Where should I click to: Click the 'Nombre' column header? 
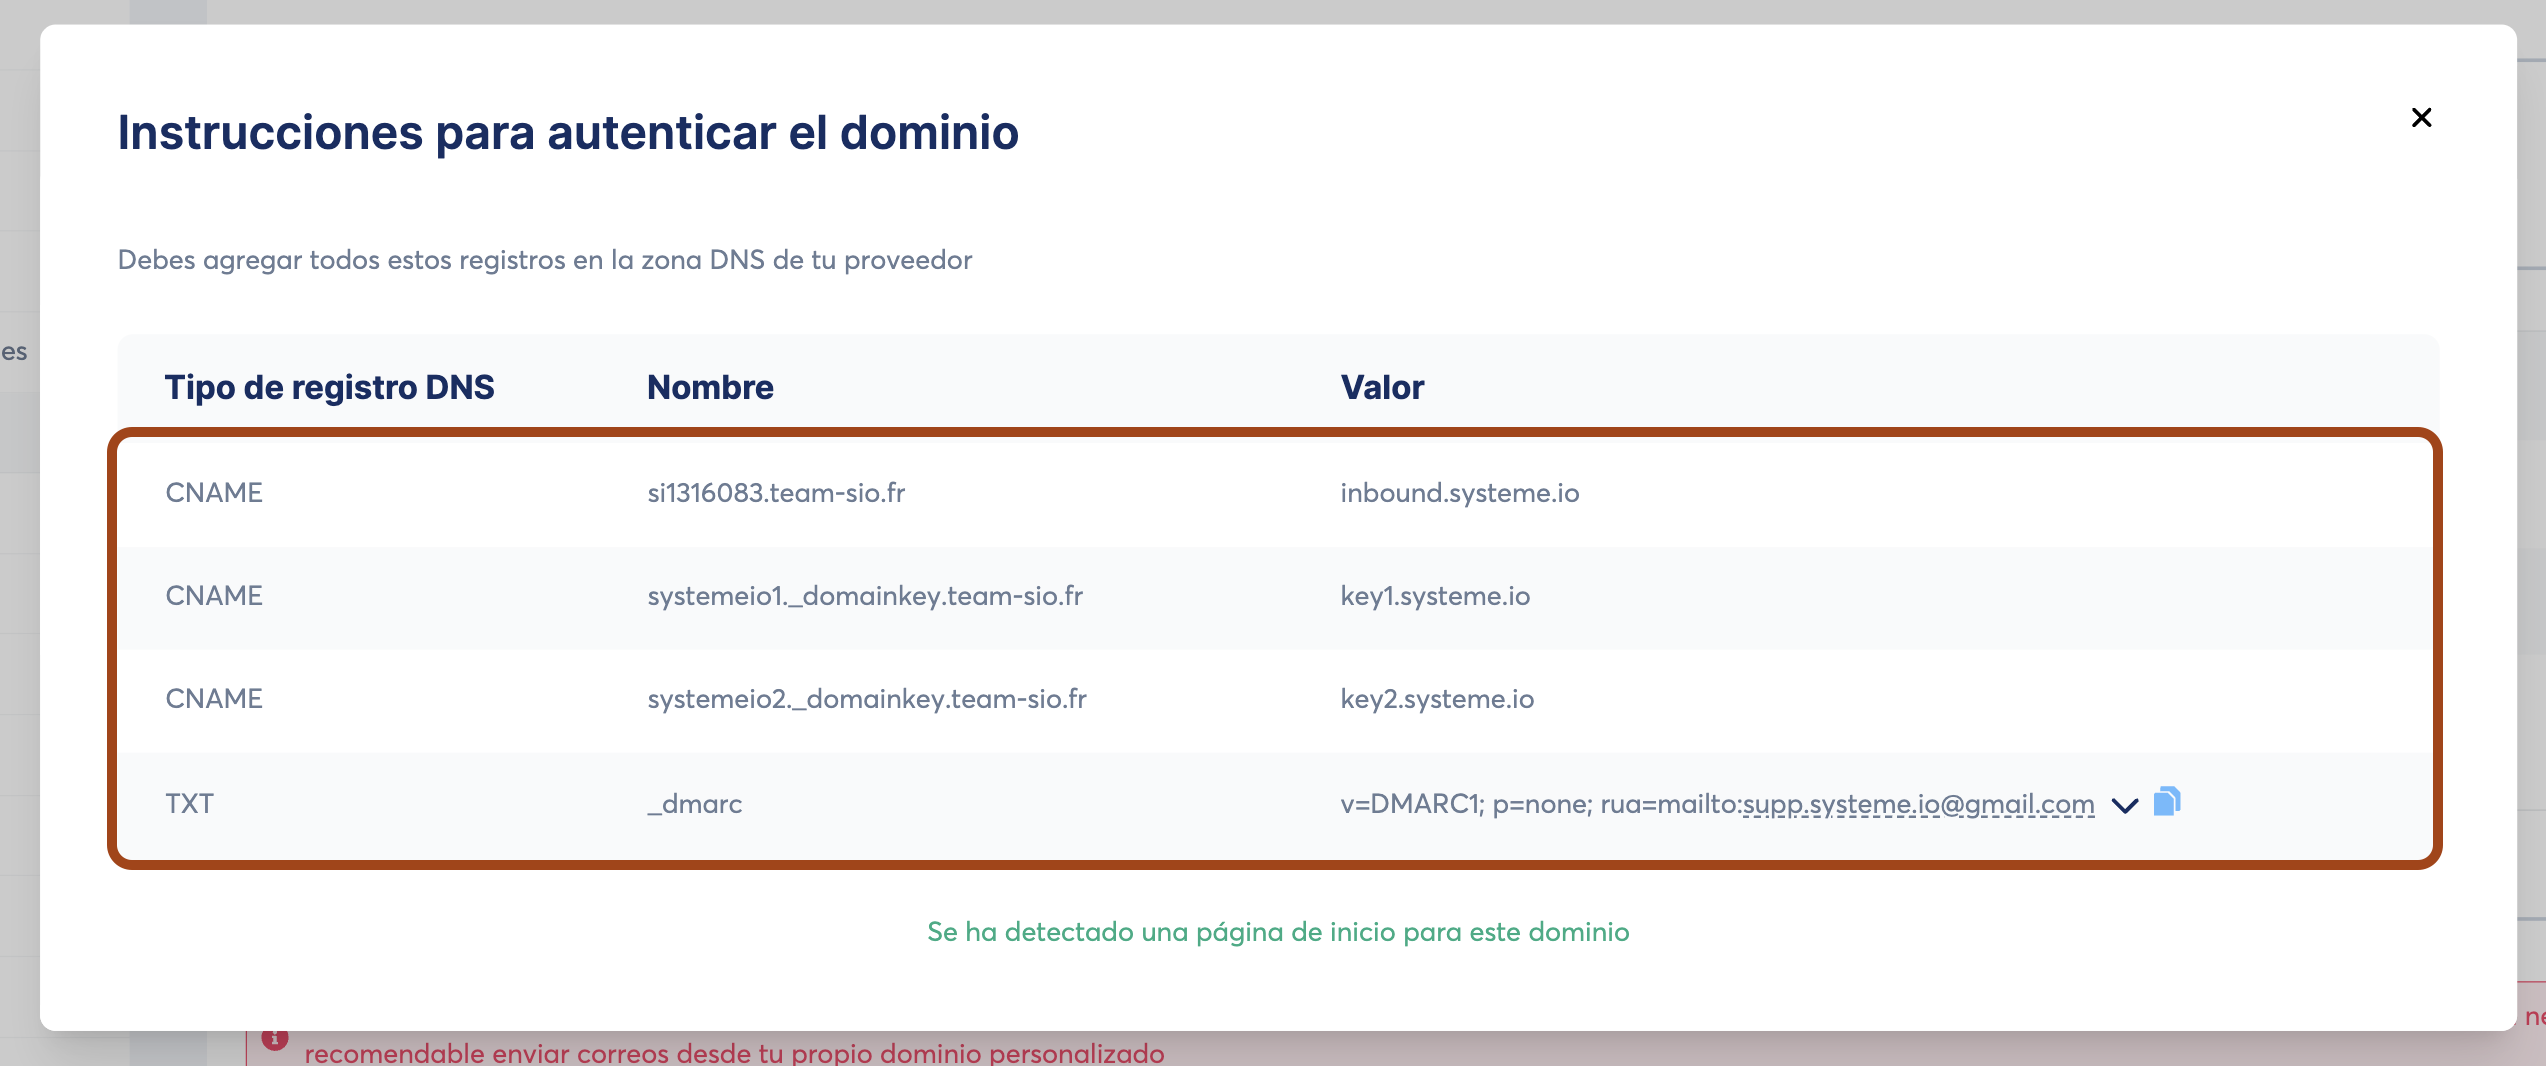click(710, 388)
